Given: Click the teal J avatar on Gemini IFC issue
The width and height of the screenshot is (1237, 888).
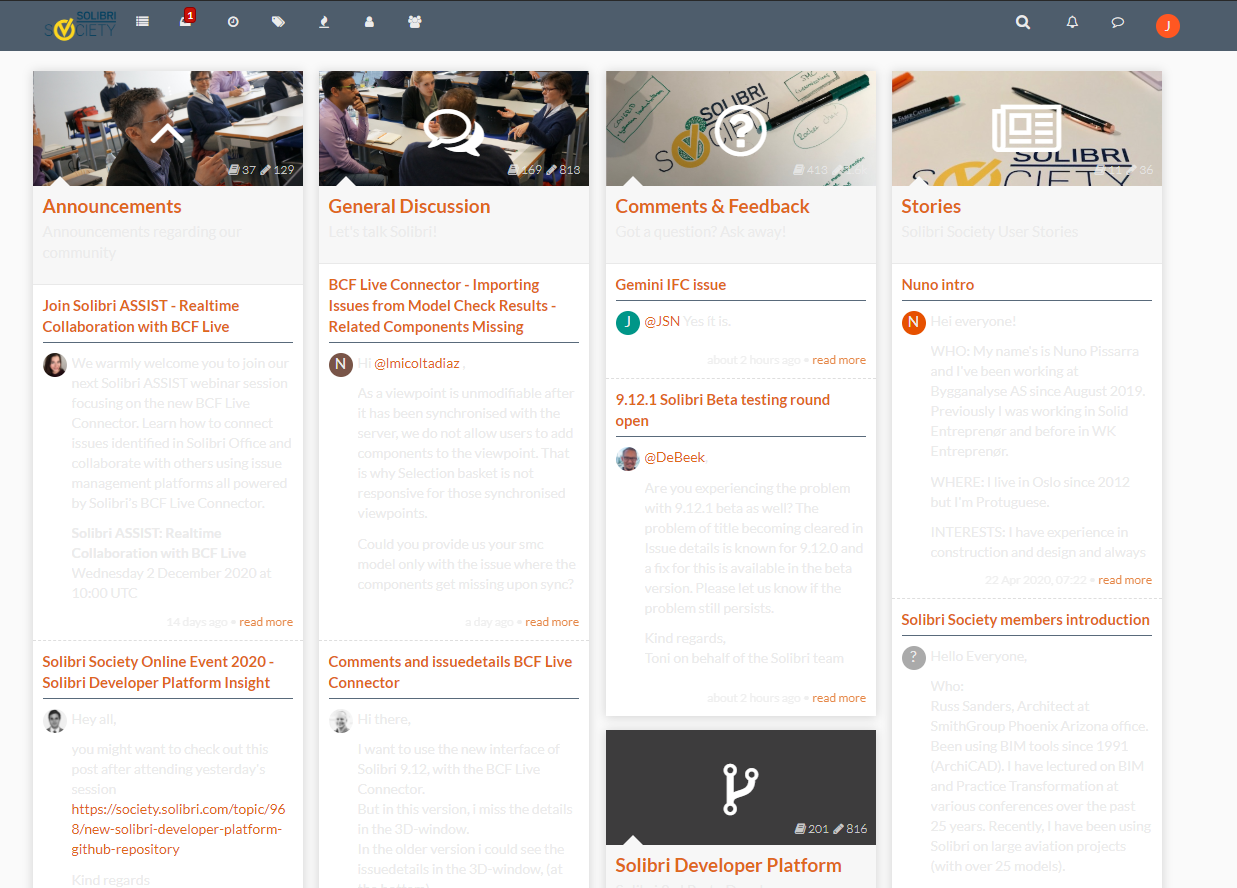Looking at the screenshot, I should (628, 322).
